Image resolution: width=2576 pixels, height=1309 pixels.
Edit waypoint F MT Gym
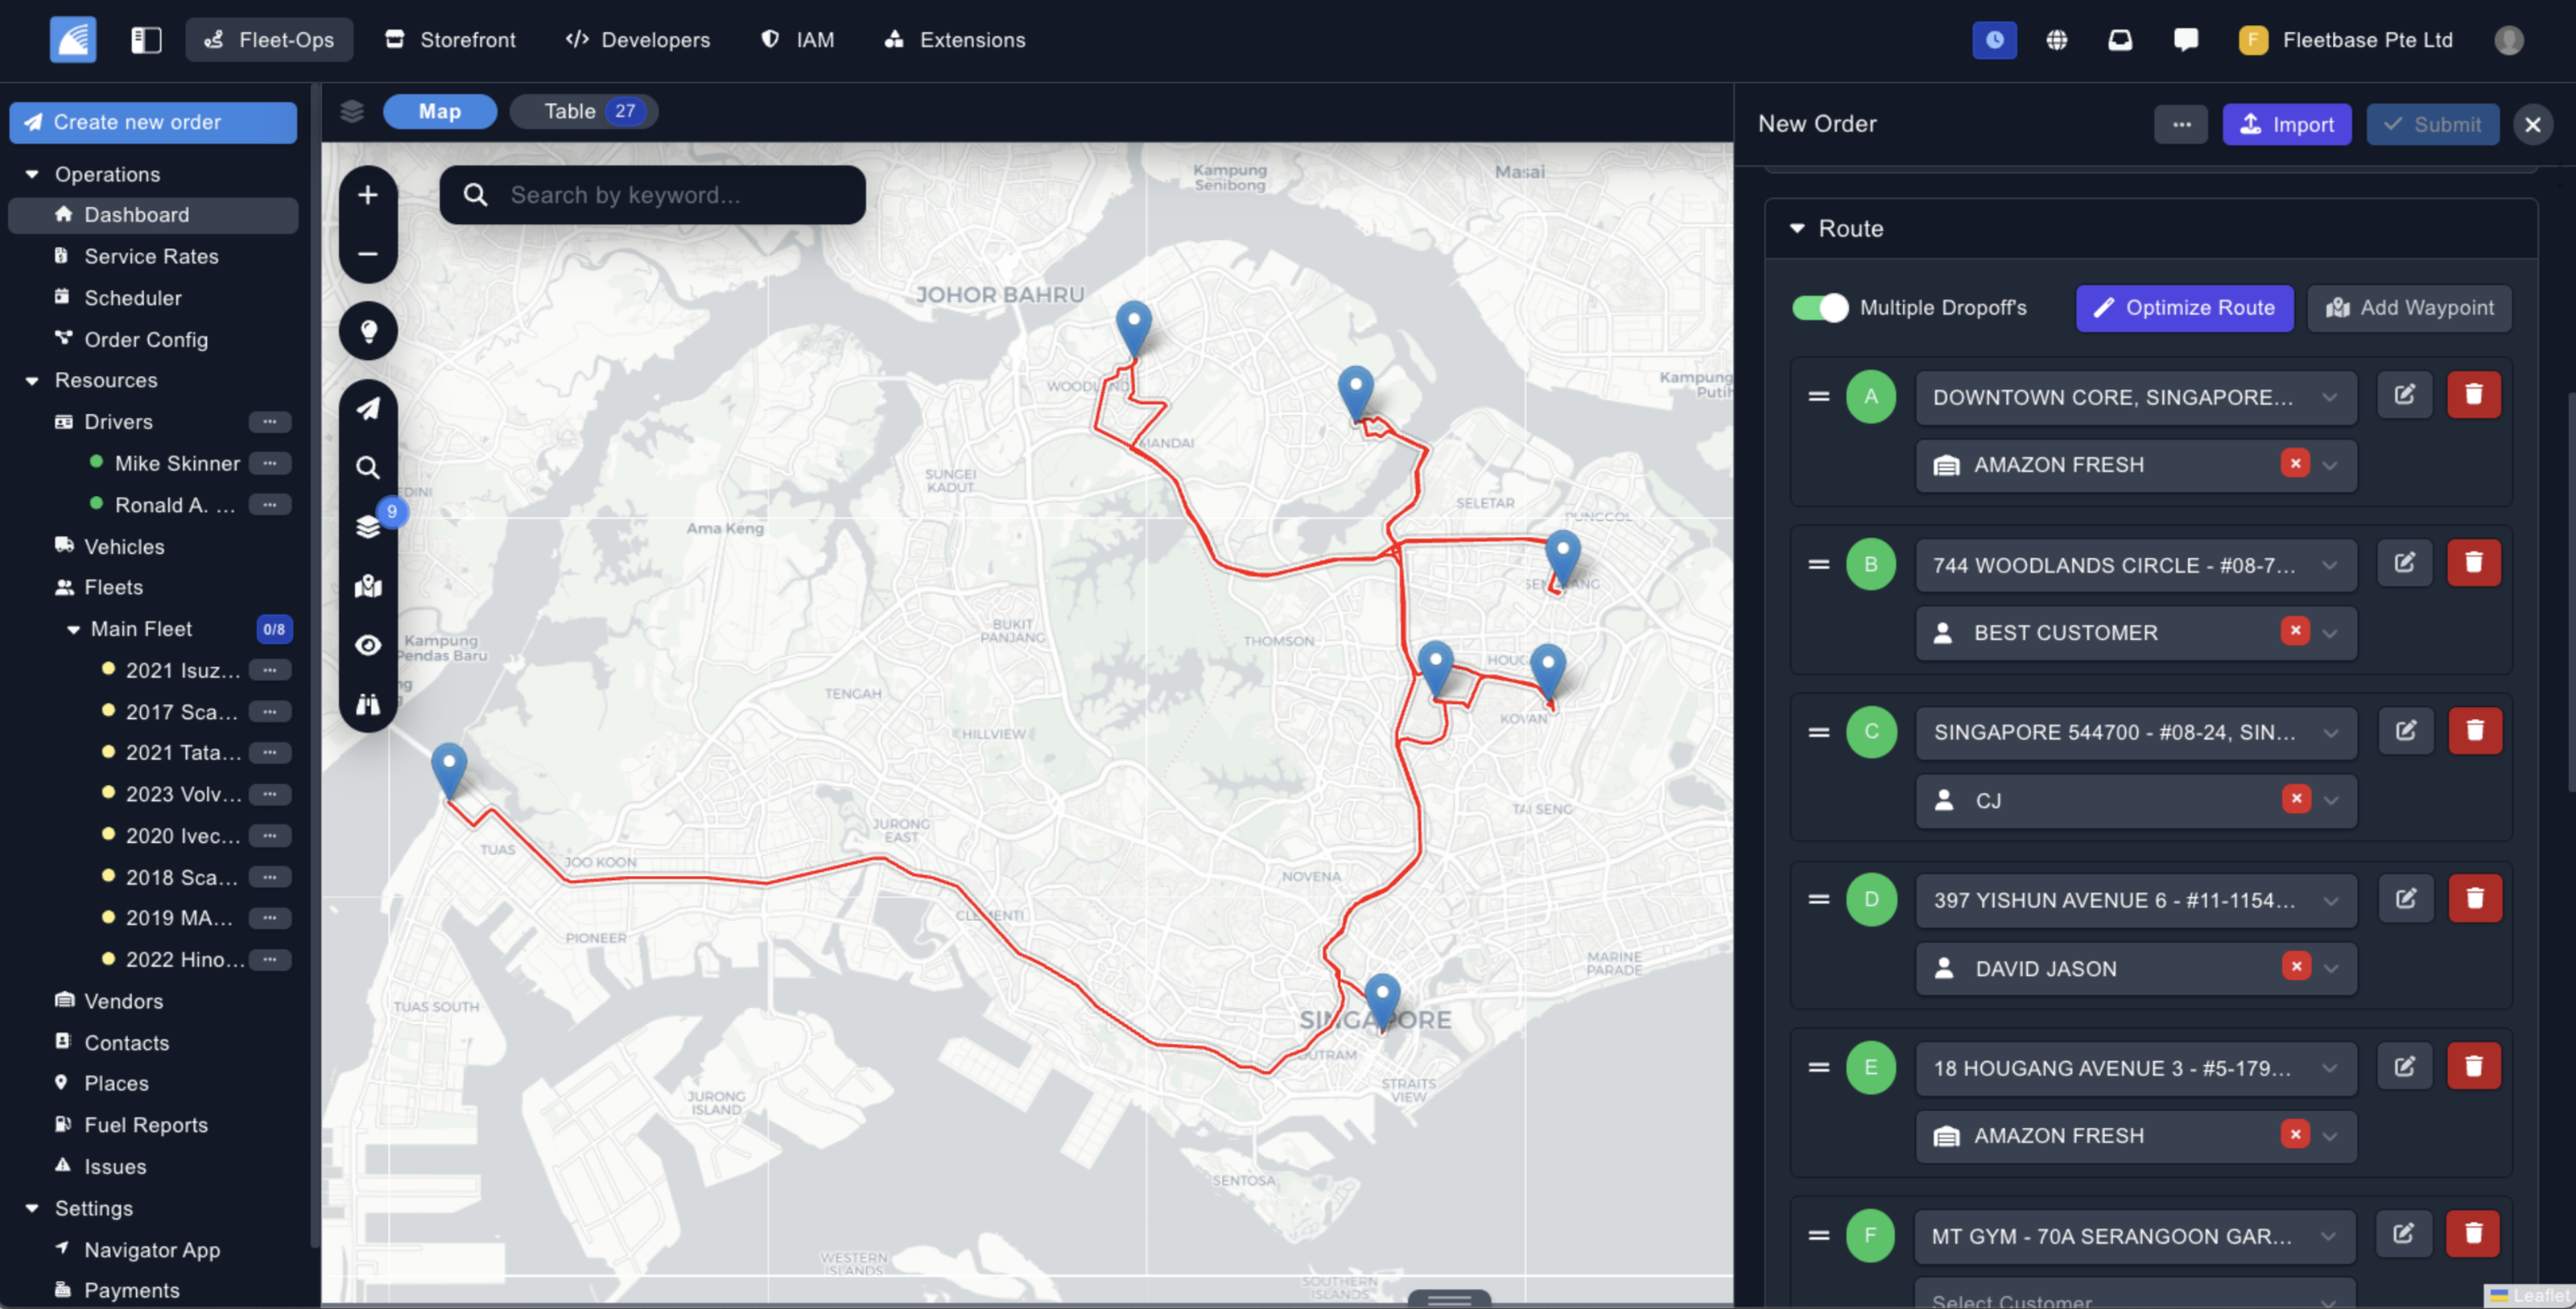(x=2403, y=1234)
